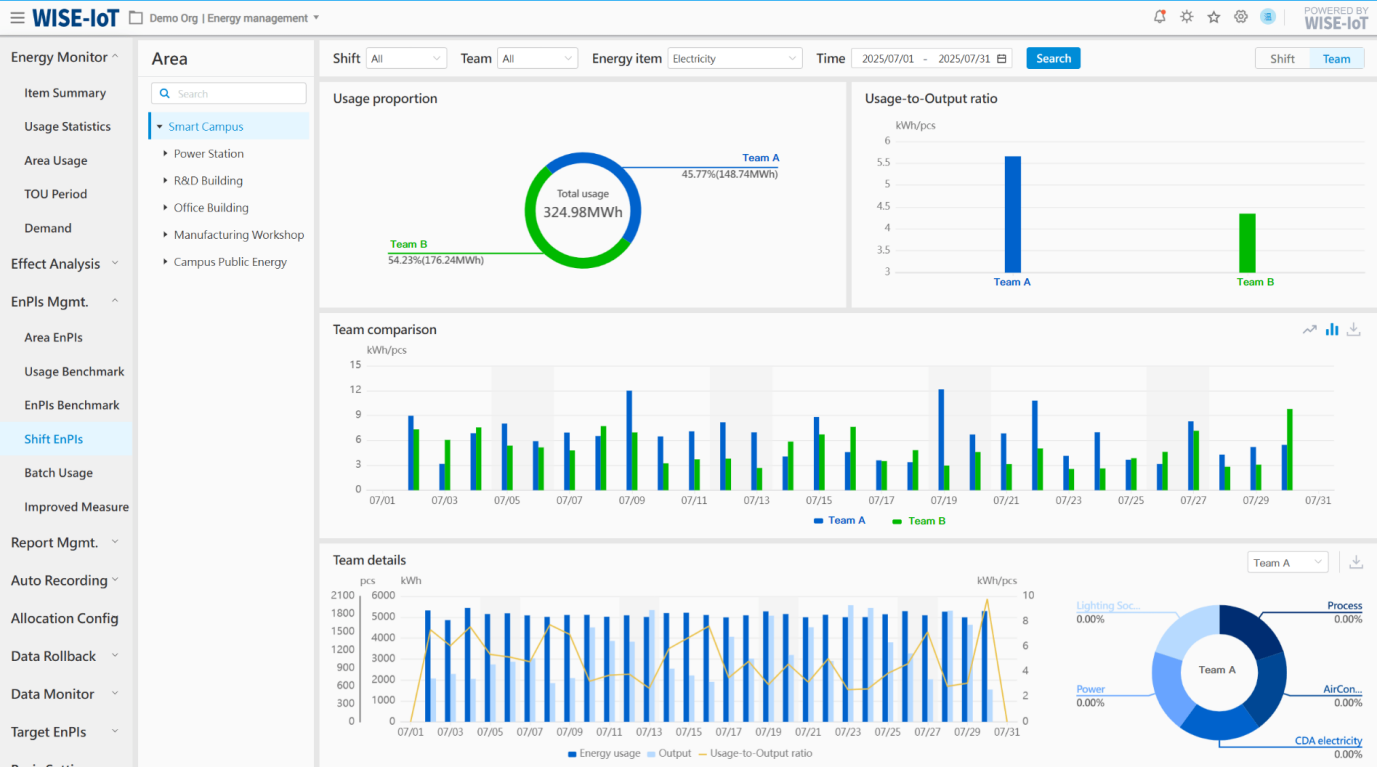Switch Team comparison to line chart view
Screen dimensions: 1377x767
click(x=1309, y=330)
